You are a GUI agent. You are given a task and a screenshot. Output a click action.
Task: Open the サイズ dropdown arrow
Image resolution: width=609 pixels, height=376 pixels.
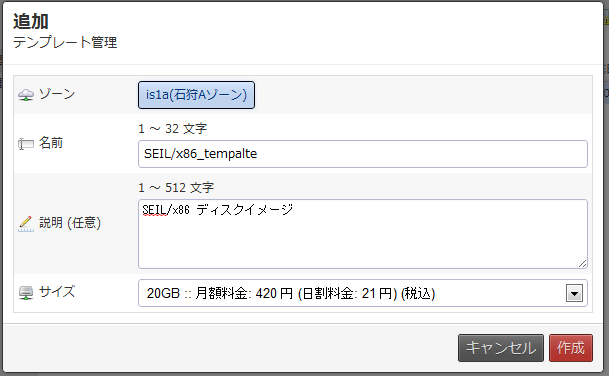coord(574,293)
